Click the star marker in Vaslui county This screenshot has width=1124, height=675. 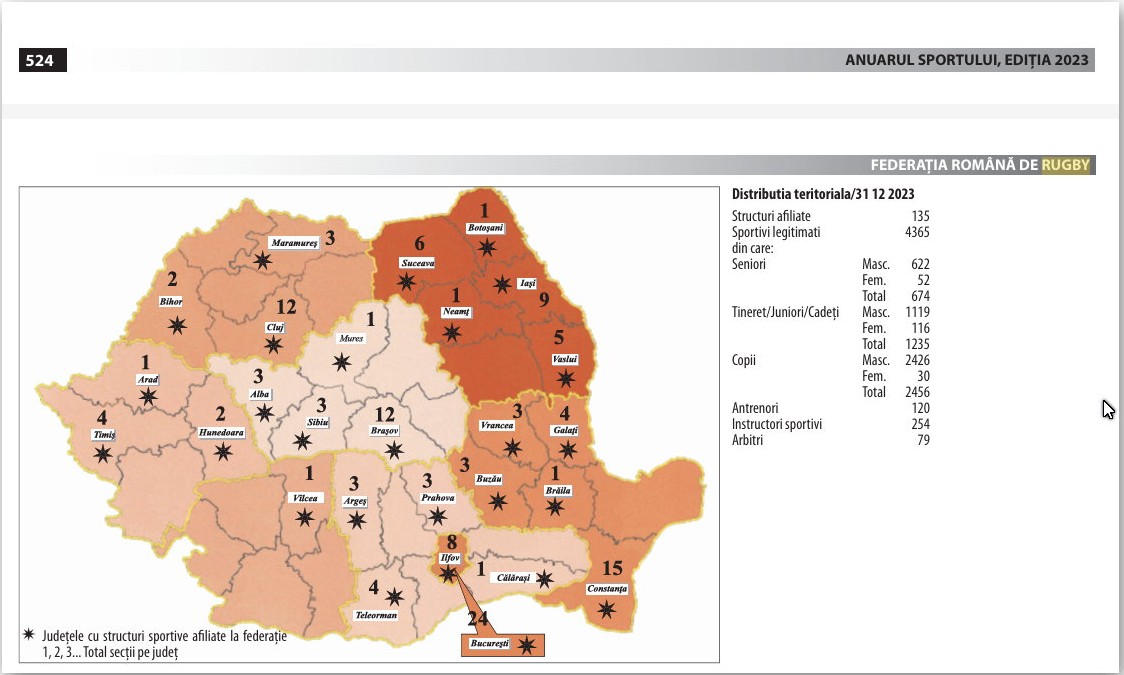(x=566, y=378)
